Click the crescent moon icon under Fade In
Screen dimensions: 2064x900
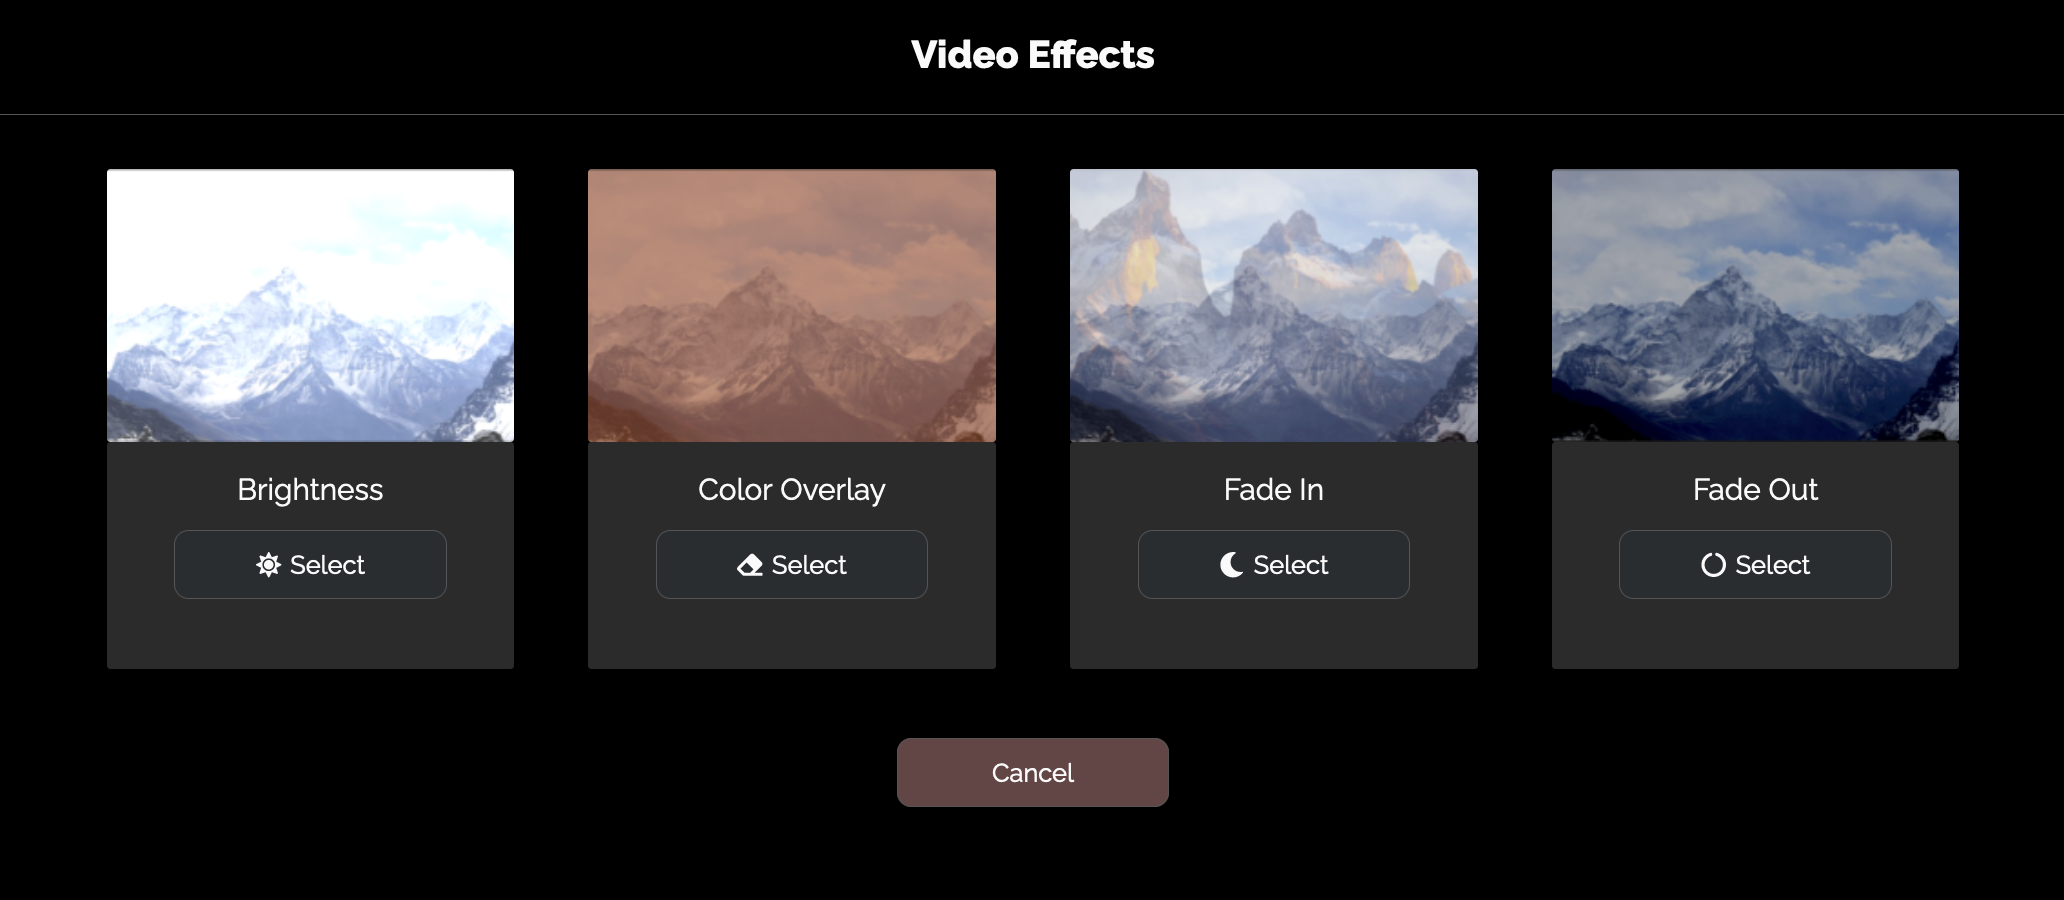point(1232,565)
